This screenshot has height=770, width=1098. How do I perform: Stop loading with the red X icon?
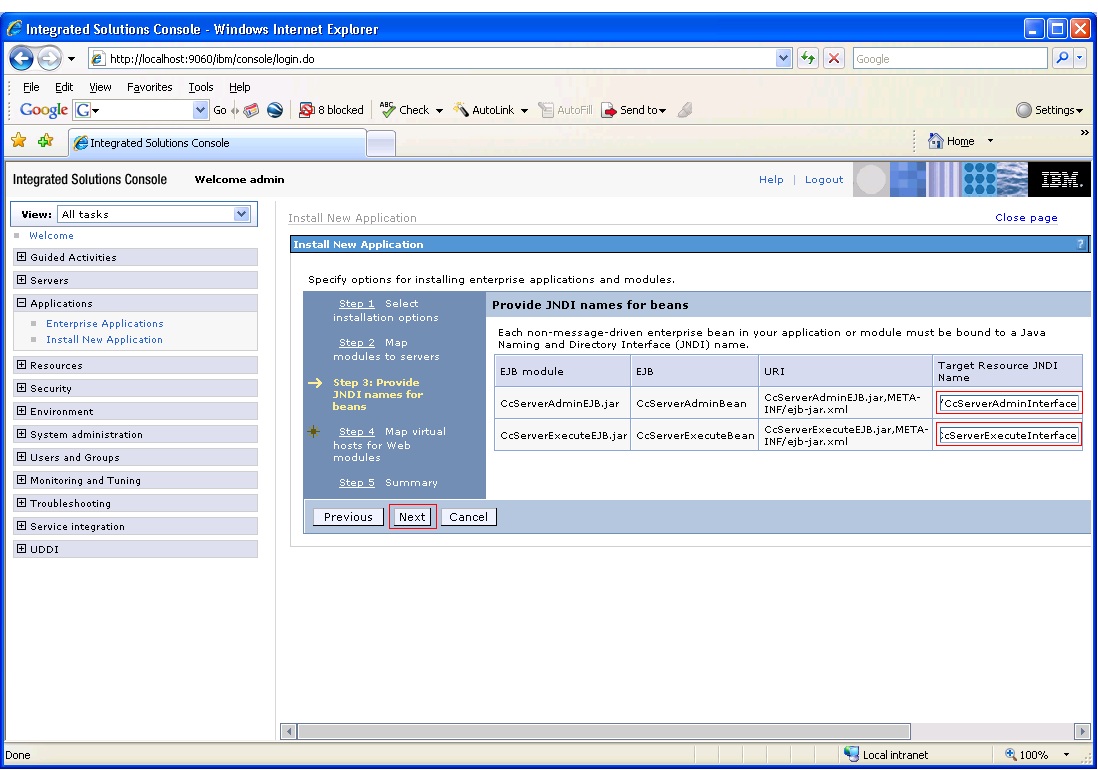coord(833,58)
